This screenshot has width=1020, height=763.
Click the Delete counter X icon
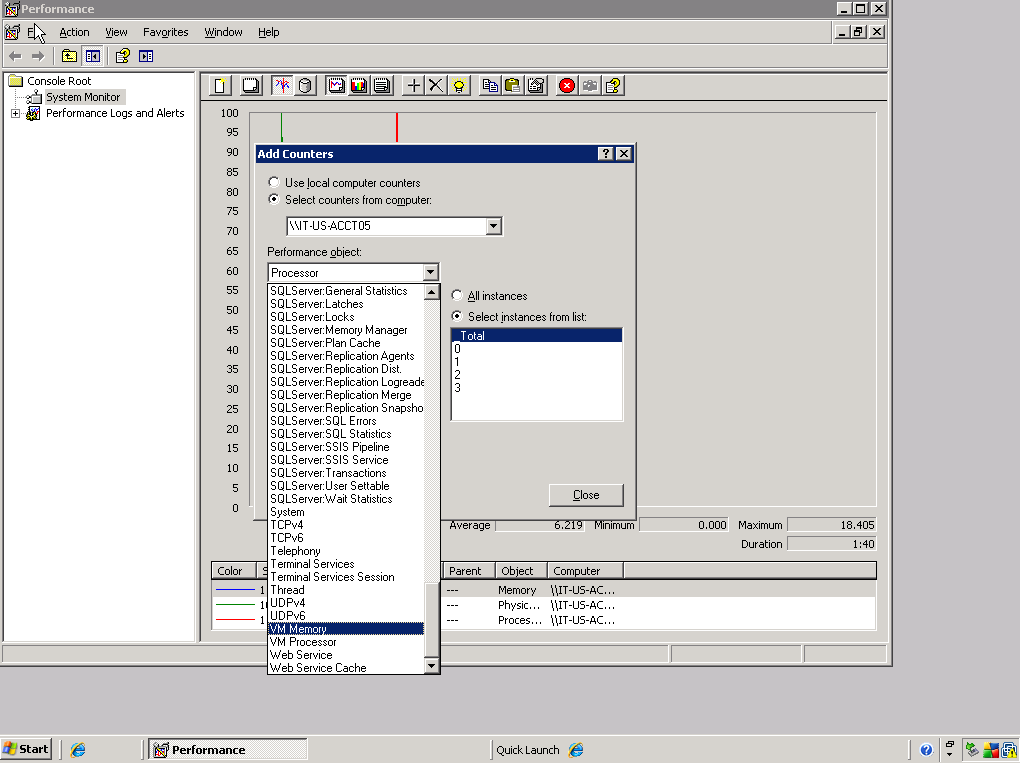[x=436, y=86]
